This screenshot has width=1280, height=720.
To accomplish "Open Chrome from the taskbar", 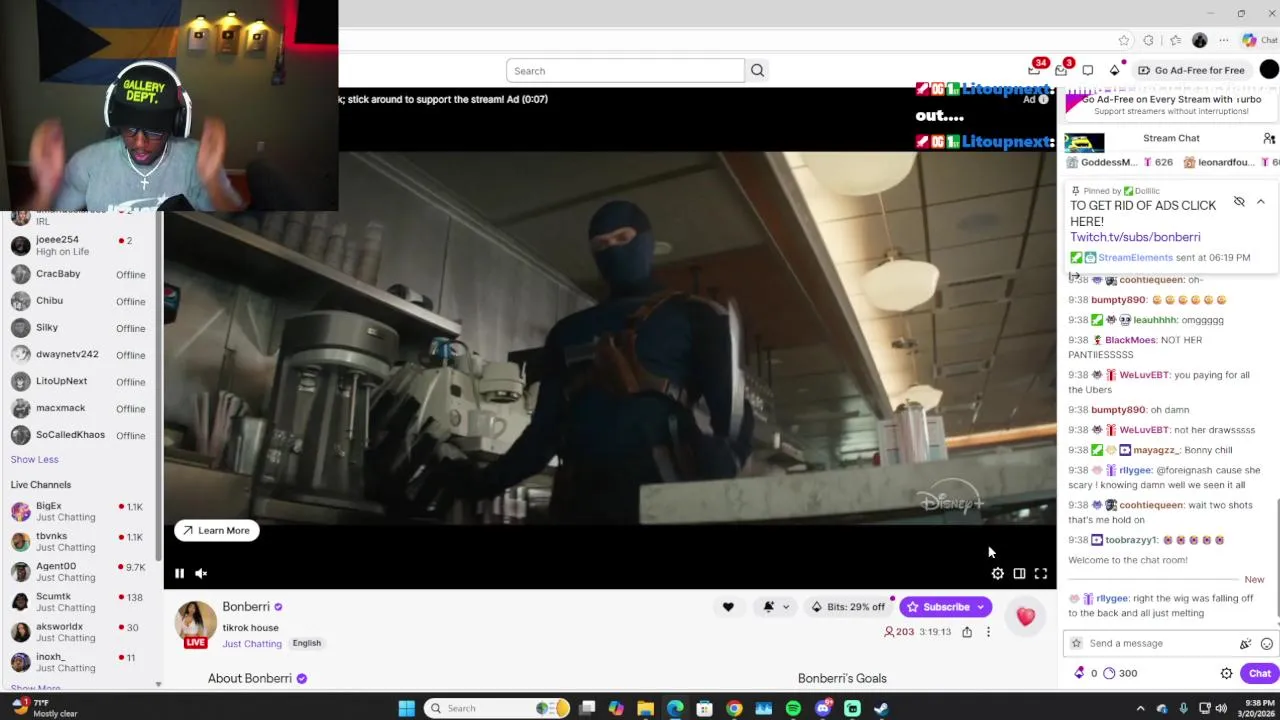I will coord(734,708).
